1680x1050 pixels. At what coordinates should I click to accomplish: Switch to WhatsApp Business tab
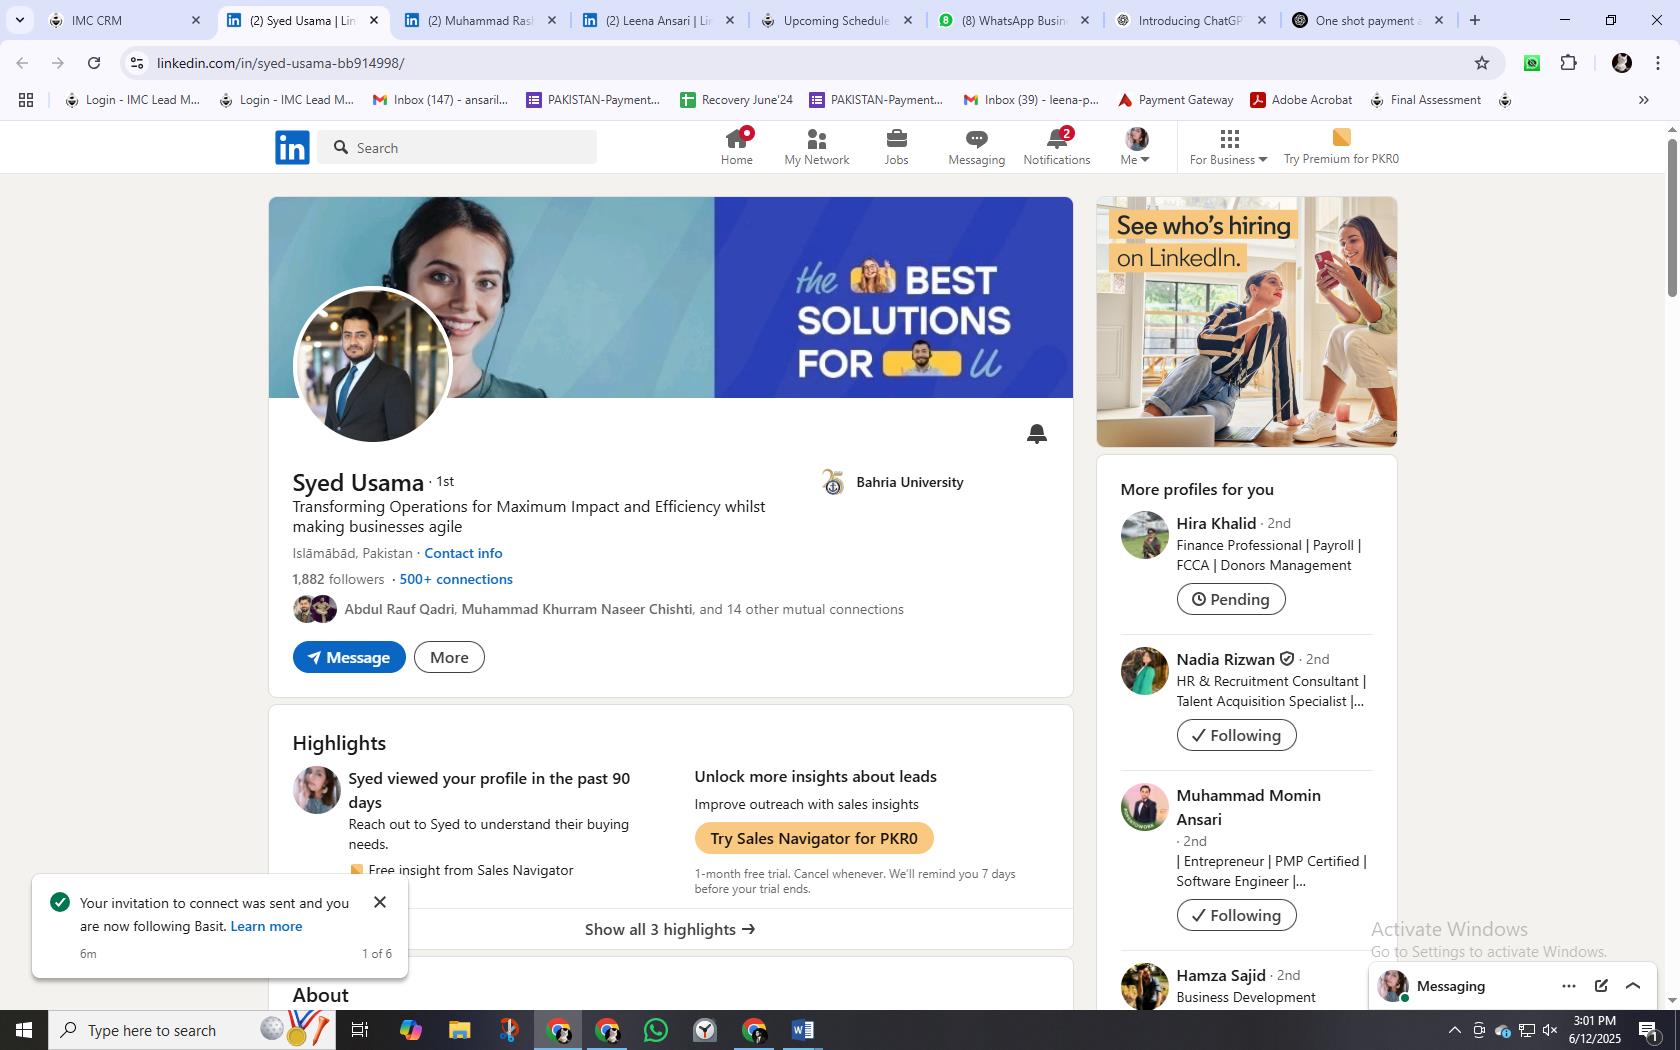coord(1014,20)
